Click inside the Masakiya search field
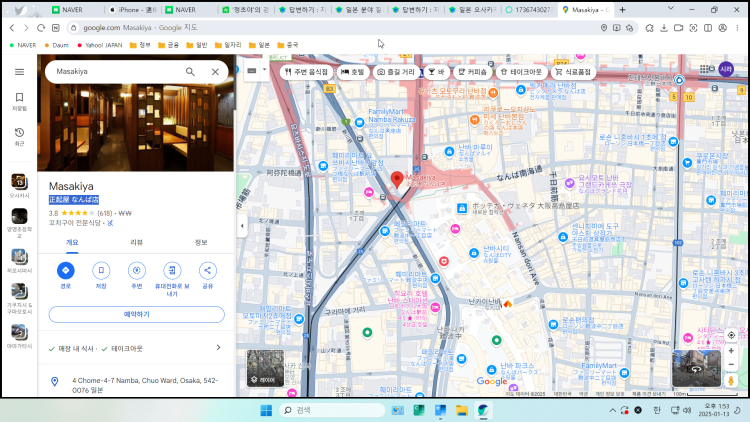This screenshot has height=422, width=750. coord(117,71)
